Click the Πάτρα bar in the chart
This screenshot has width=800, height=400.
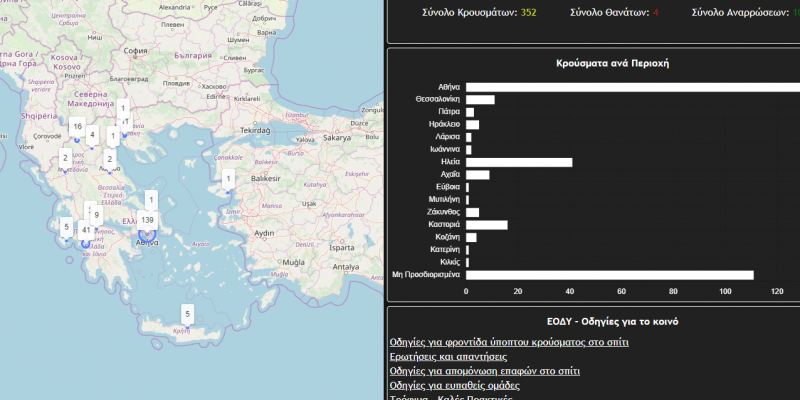coord(470,112)
